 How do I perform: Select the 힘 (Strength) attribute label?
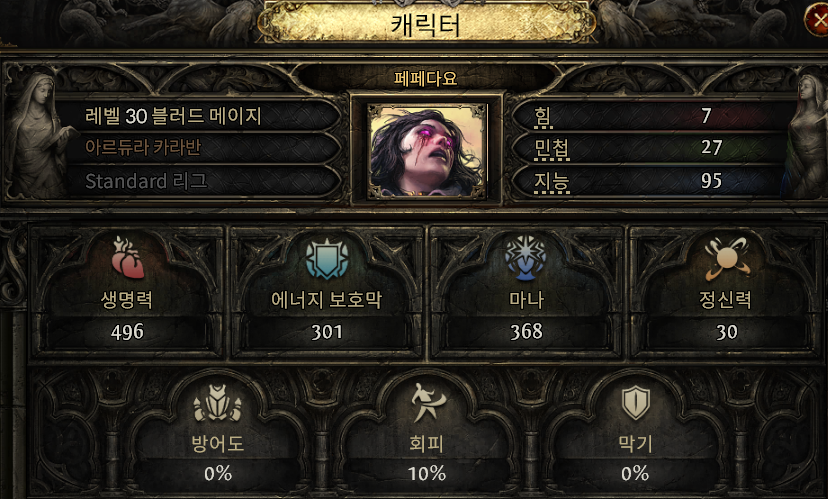543,117
